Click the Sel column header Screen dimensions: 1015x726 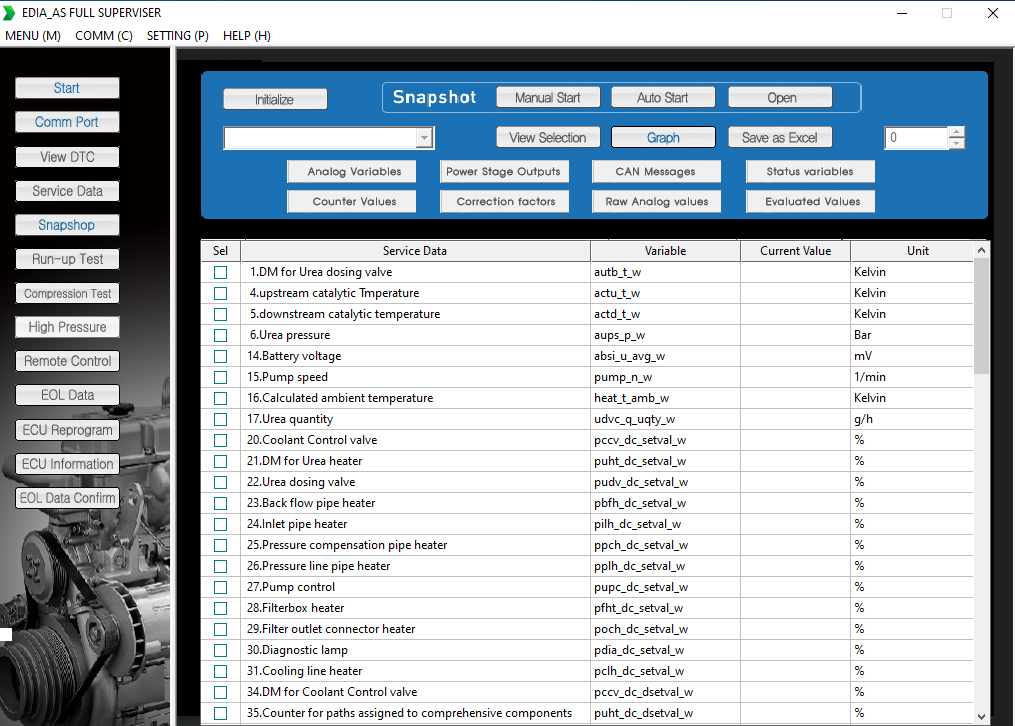[x=221, y=251]
